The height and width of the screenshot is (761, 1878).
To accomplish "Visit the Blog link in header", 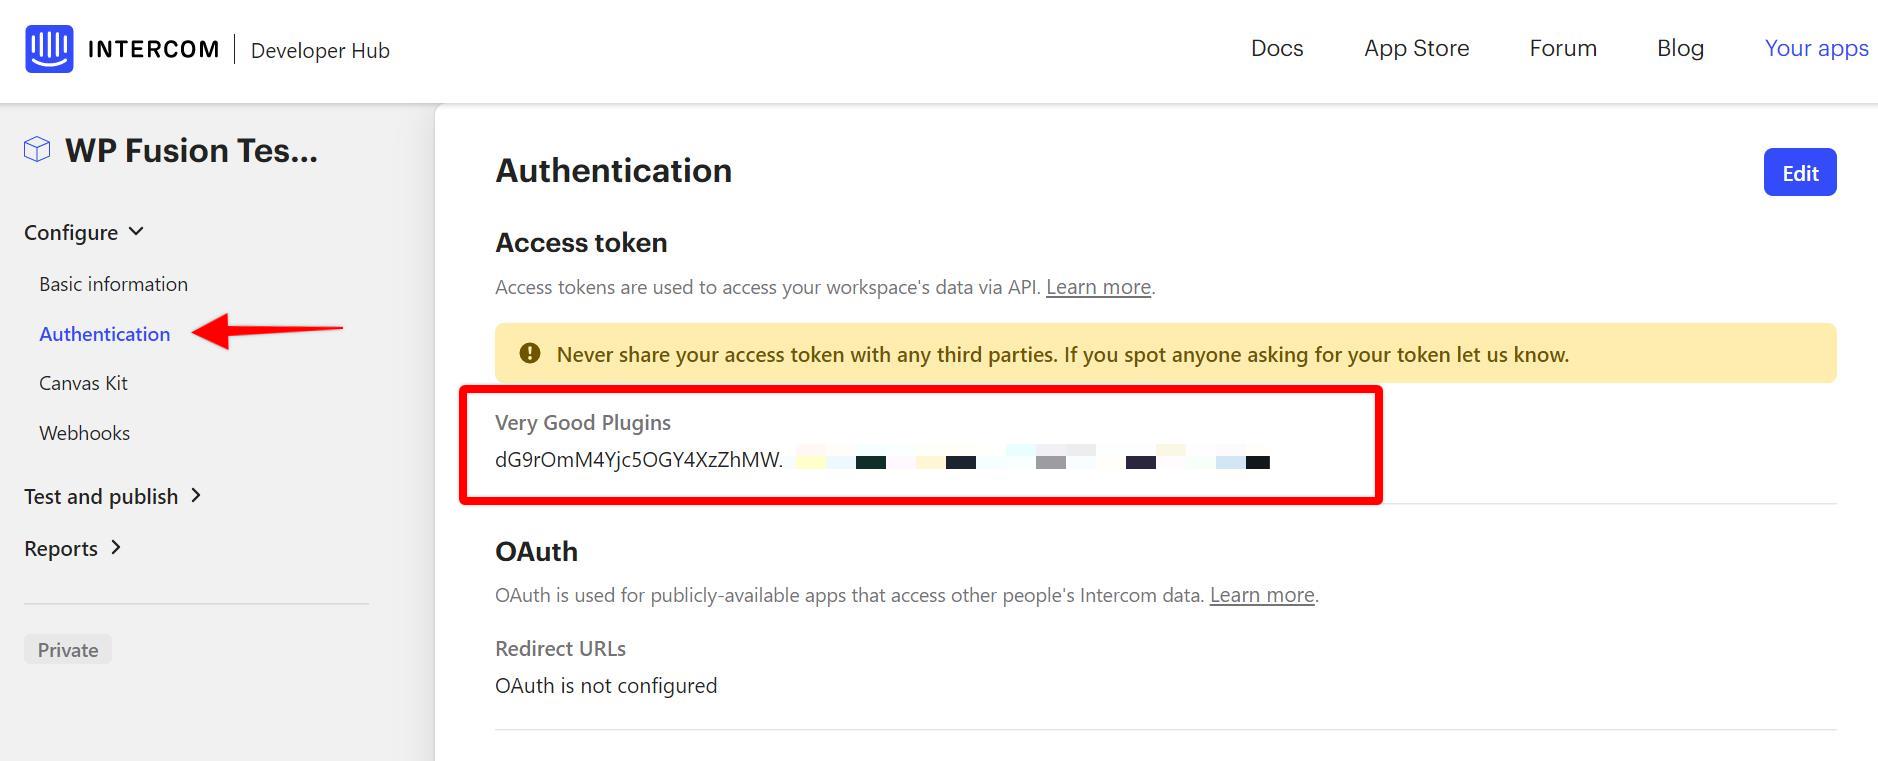I will [1680, 48].
